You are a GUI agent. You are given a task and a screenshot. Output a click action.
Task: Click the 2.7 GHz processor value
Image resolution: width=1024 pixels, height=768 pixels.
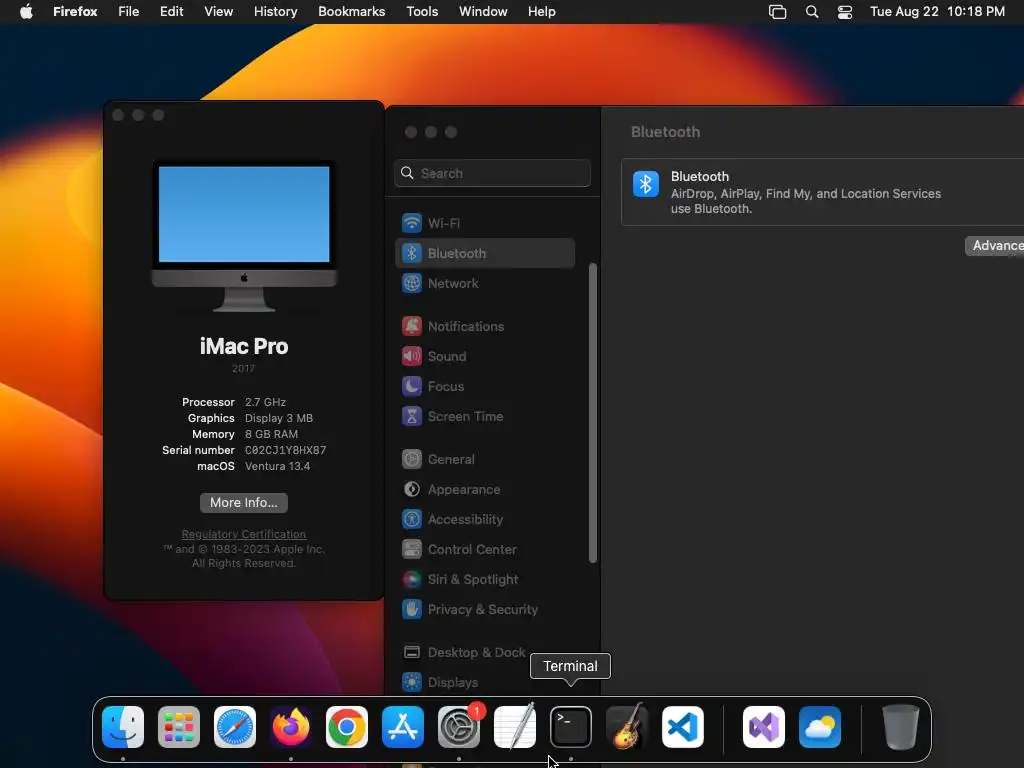click(265, 402)
